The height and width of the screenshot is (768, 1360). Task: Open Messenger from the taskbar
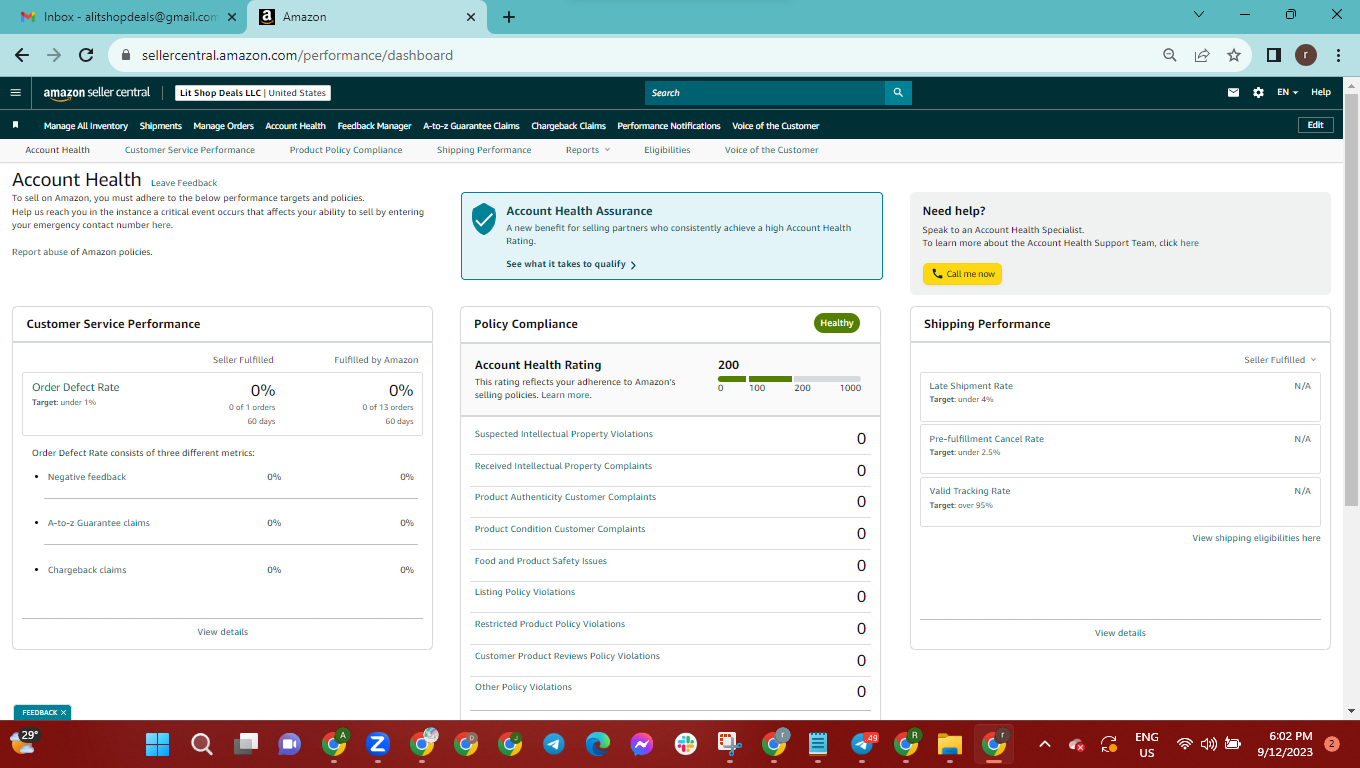pos(642,744)
